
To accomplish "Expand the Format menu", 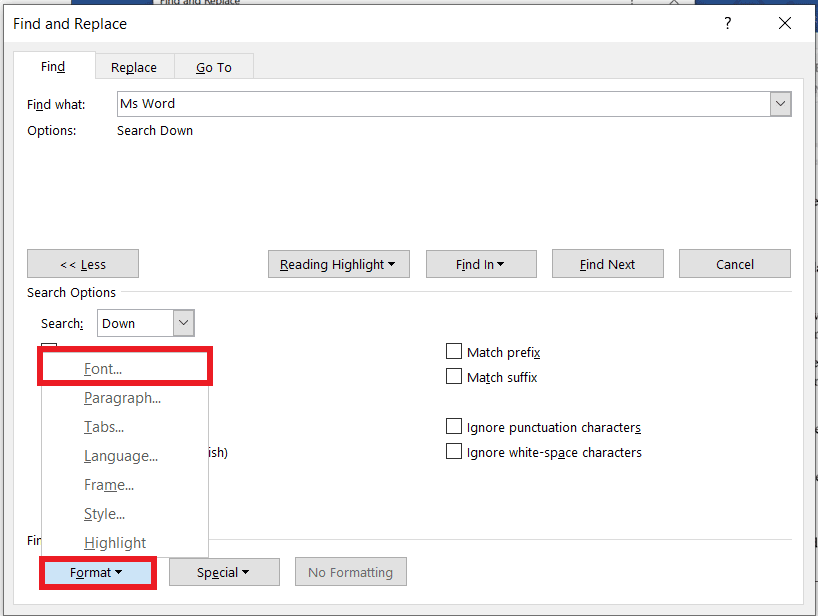I will click(97, 572).
